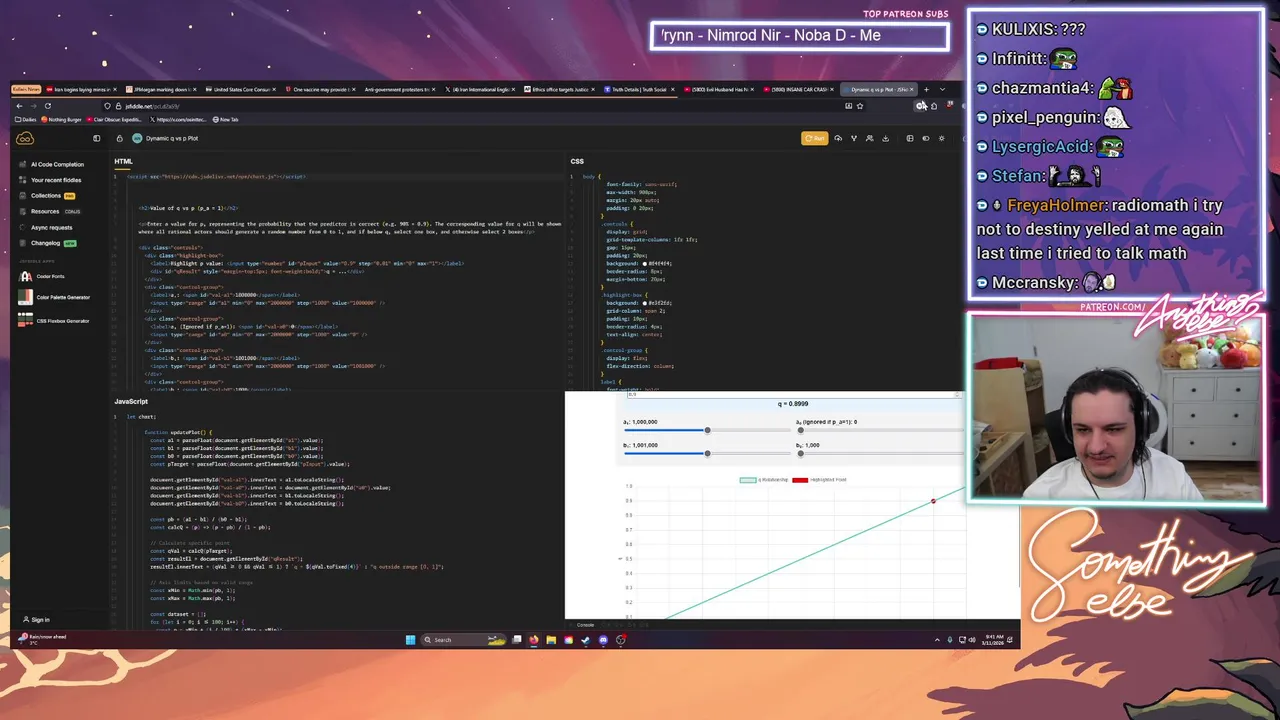The image size is (1280, 720).
Task: Open Changelog in the sidebar
Action: click(x=45, y=243)
